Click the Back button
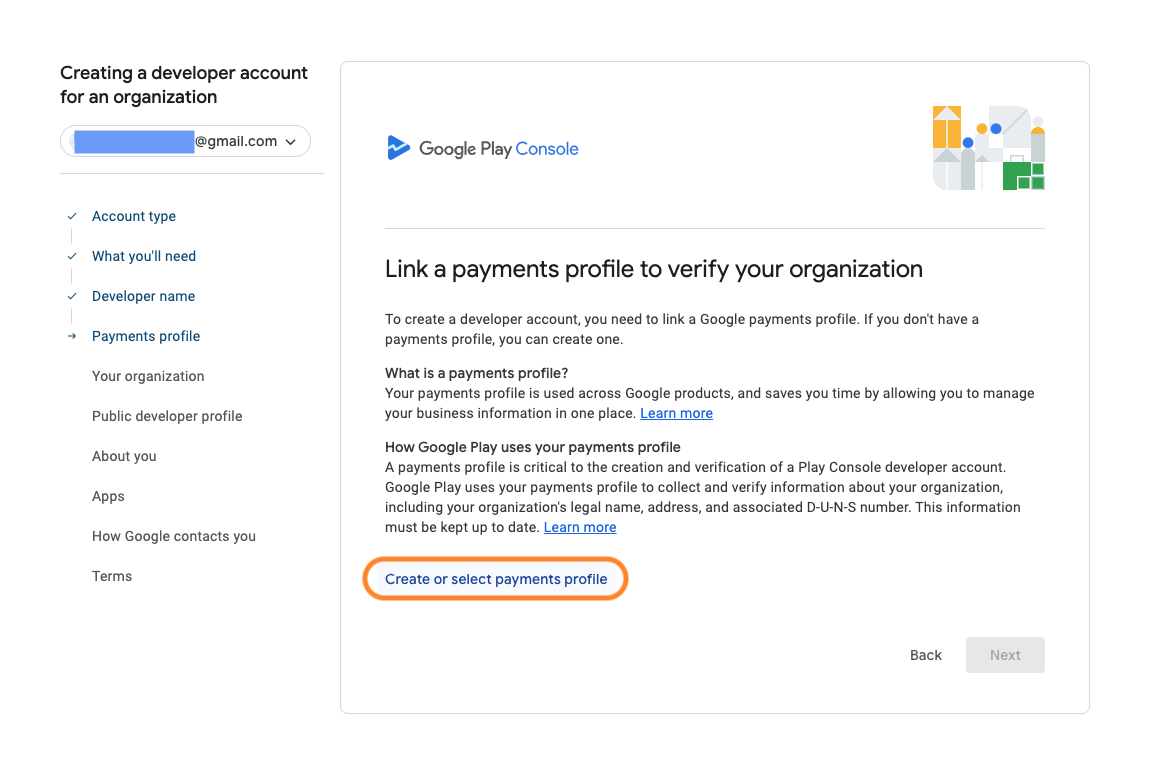The height and width of the screenshot is (784, 1166). pos(926,655)
